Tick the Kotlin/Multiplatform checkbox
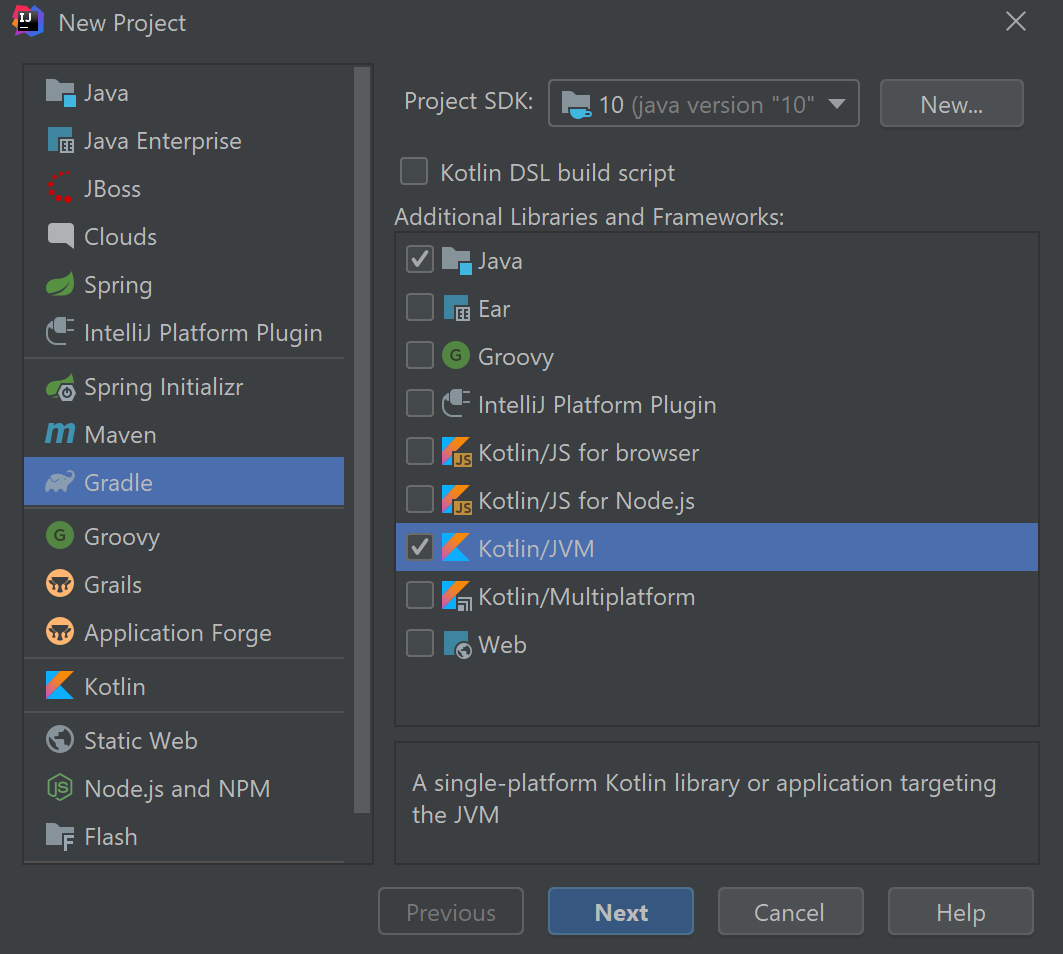This screenshot has height=954, width=1063. 420,596
